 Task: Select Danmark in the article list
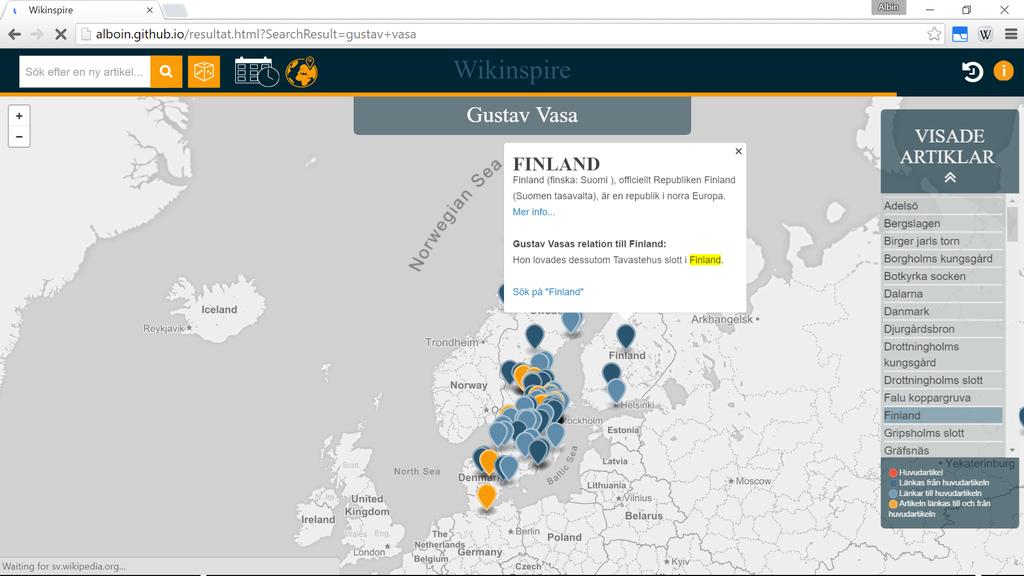pos(942,312)
